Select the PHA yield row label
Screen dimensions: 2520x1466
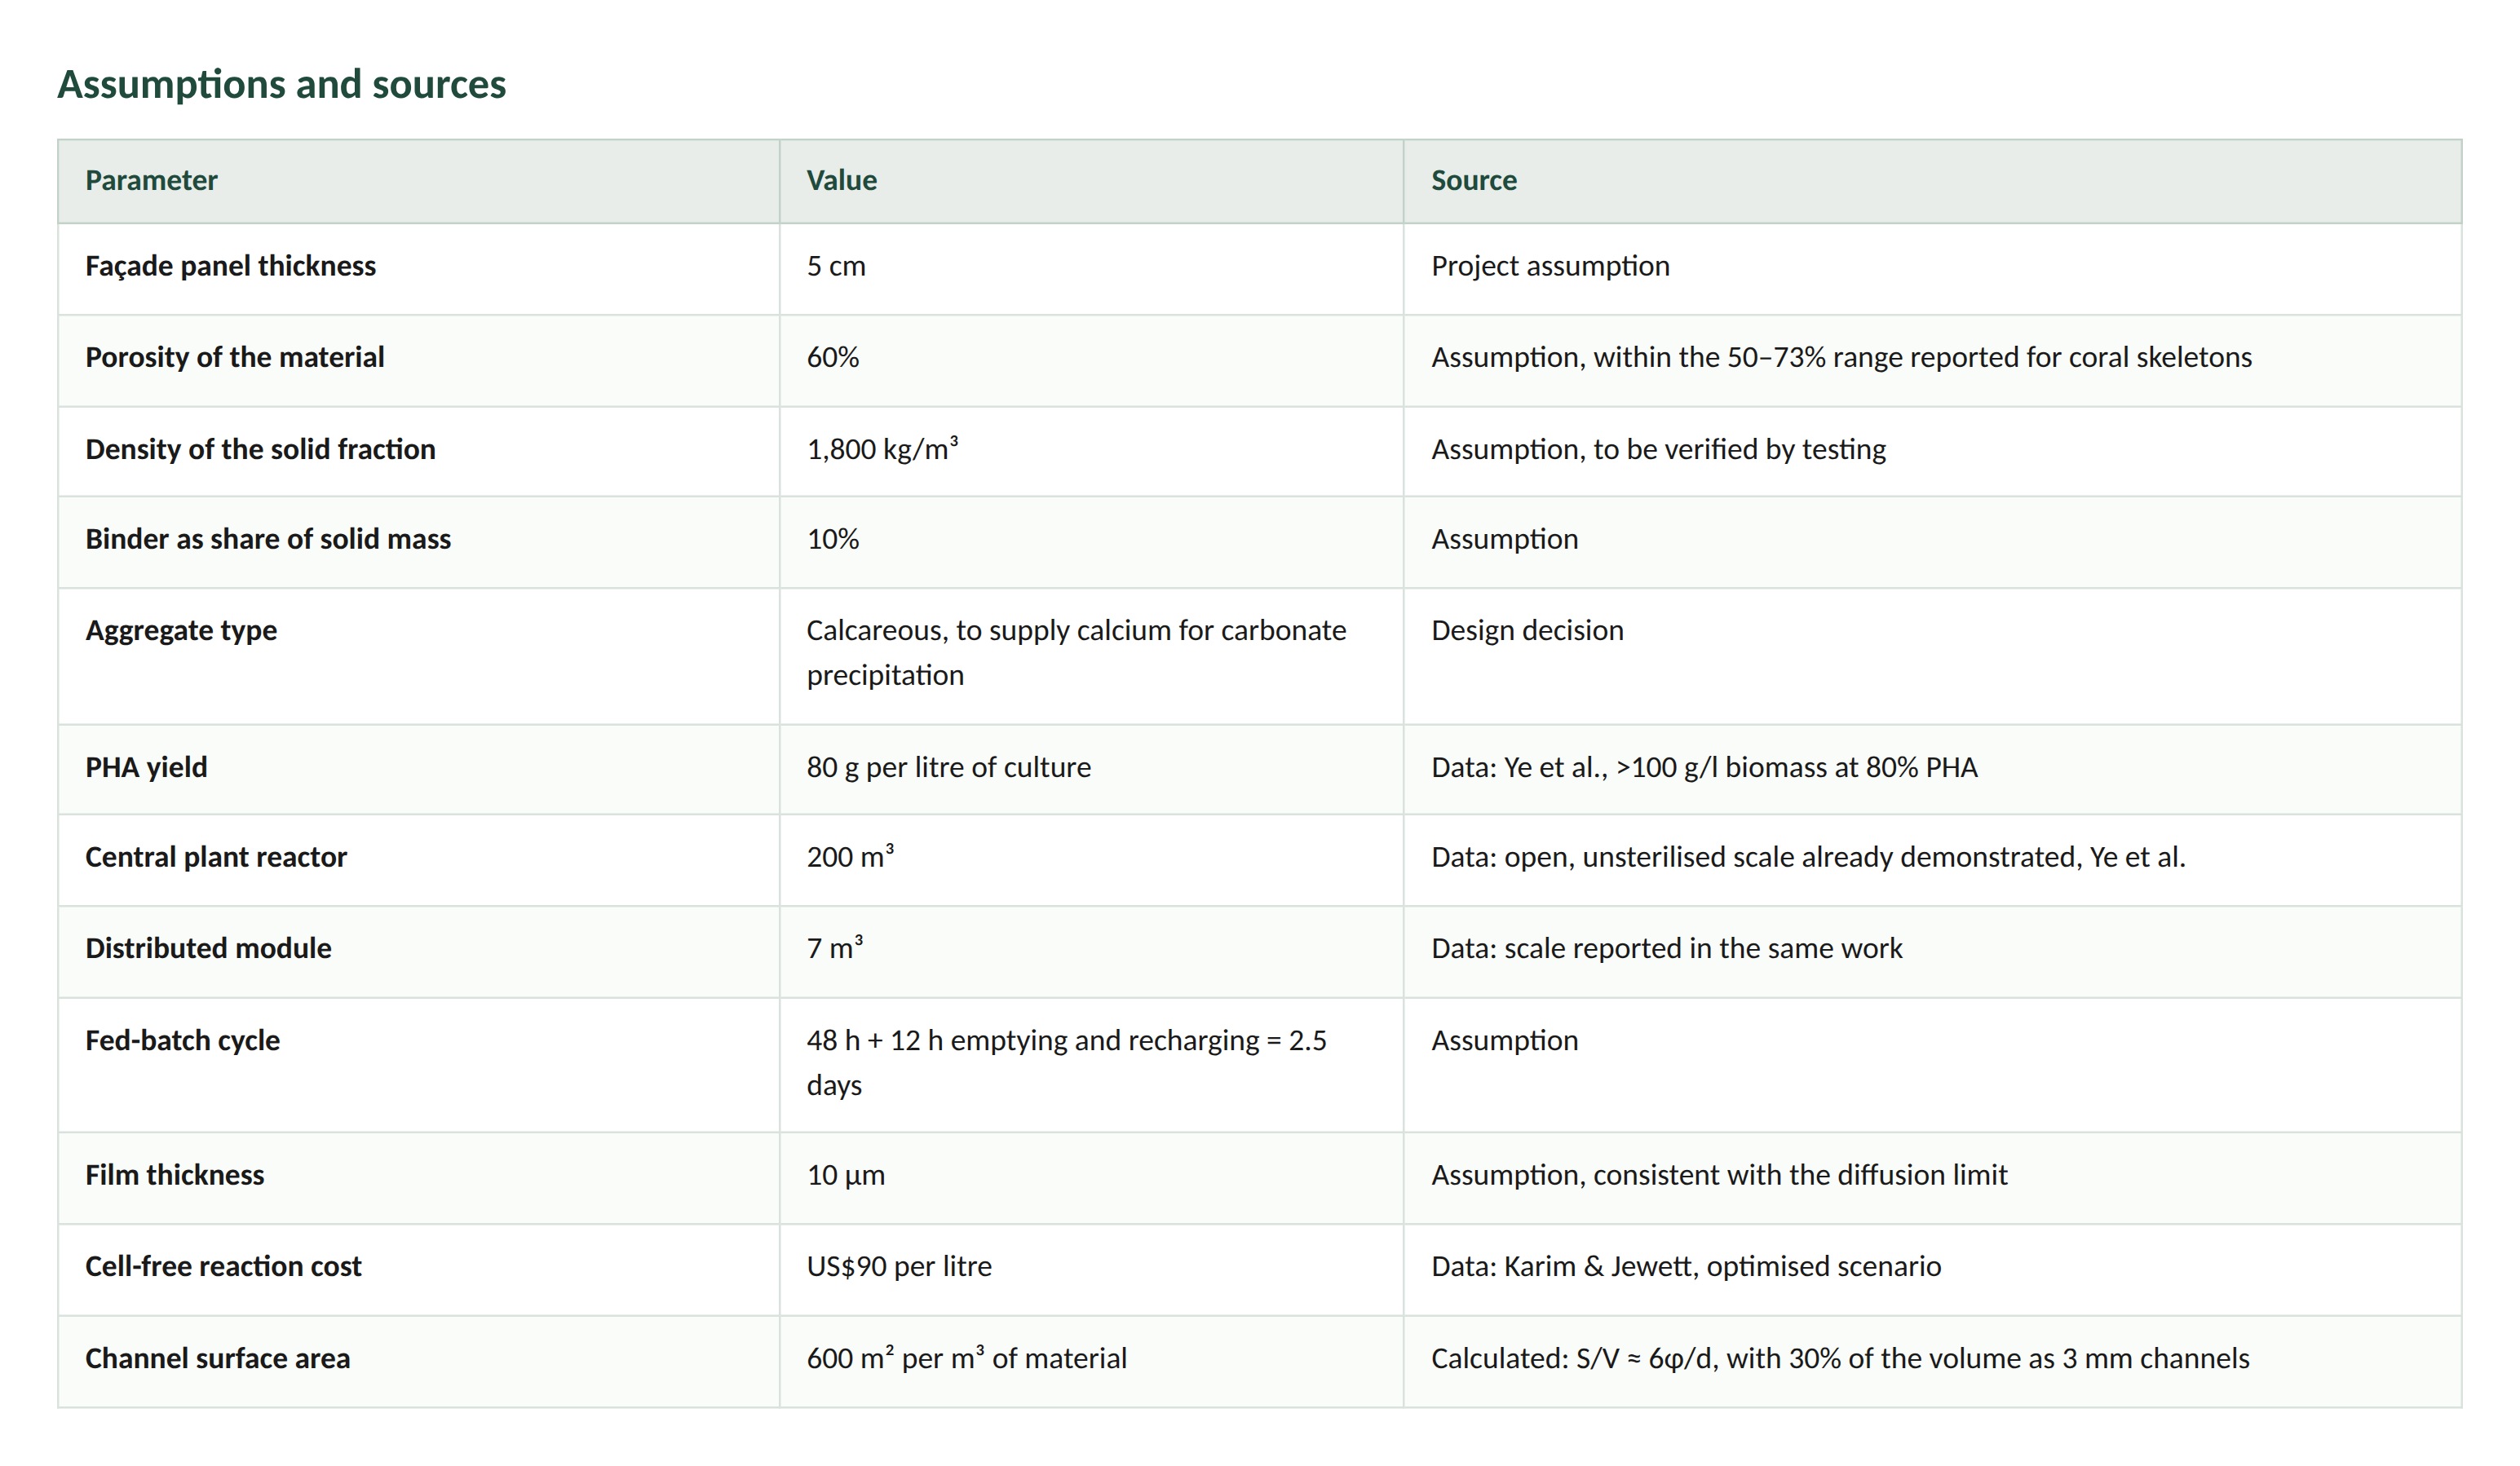tap(146, 767)
